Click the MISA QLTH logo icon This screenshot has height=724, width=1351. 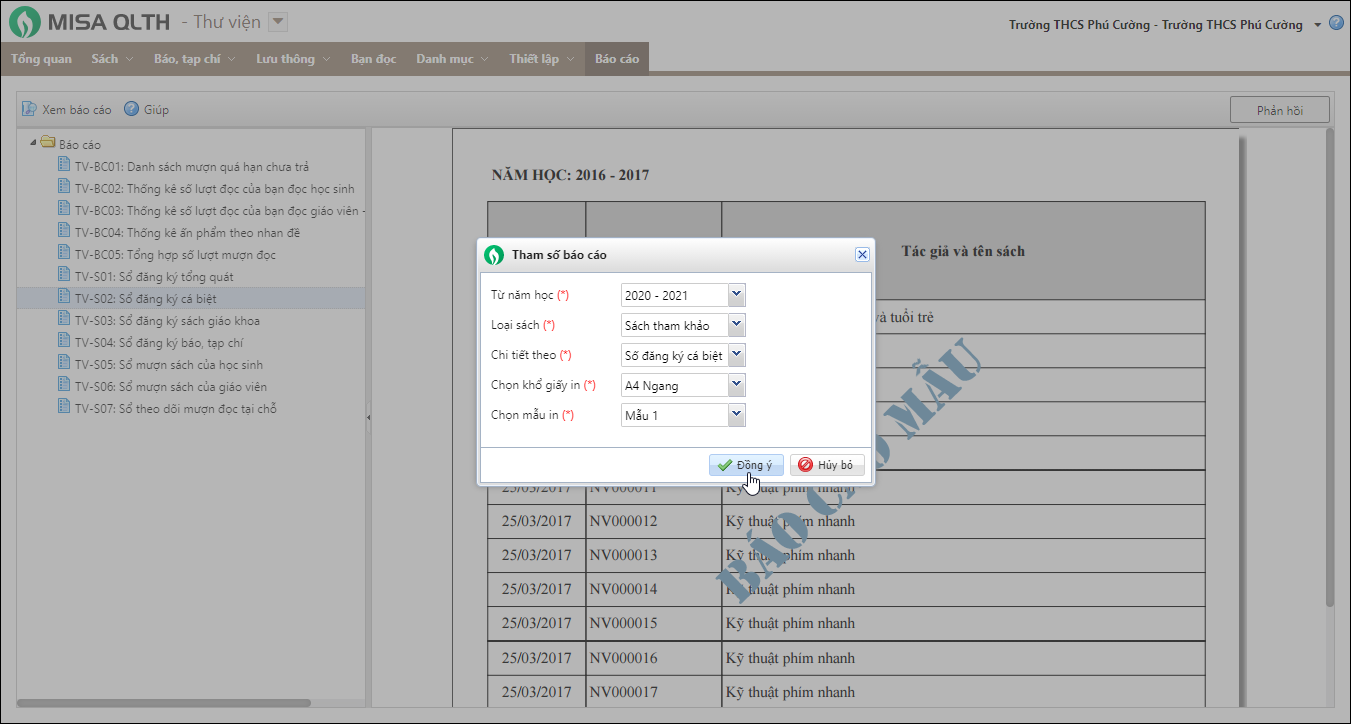(x=25, y=22)
